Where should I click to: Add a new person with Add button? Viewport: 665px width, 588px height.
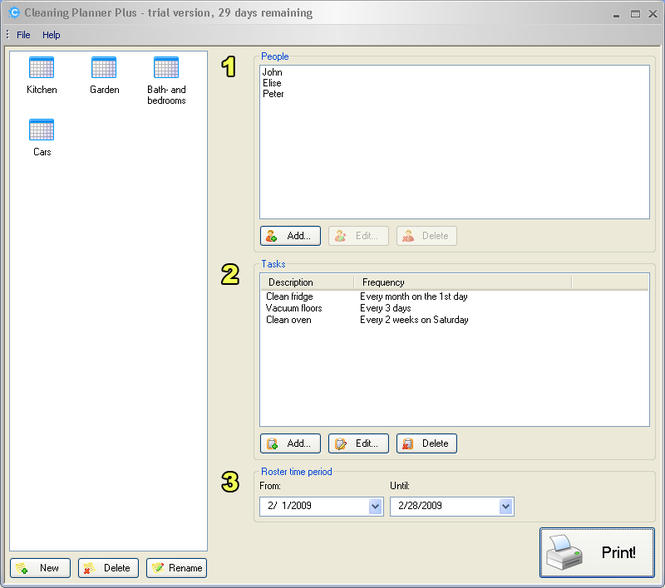291,236
